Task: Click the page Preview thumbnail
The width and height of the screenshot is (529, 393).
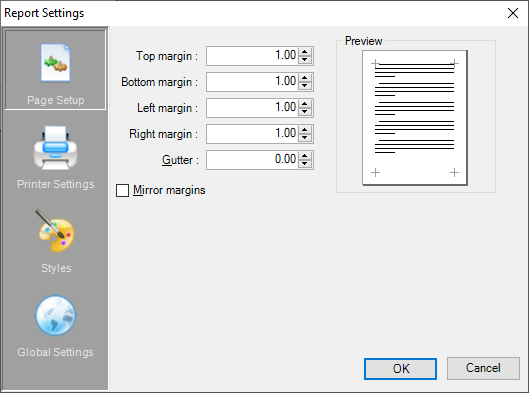Action: (x=415, y=118)
